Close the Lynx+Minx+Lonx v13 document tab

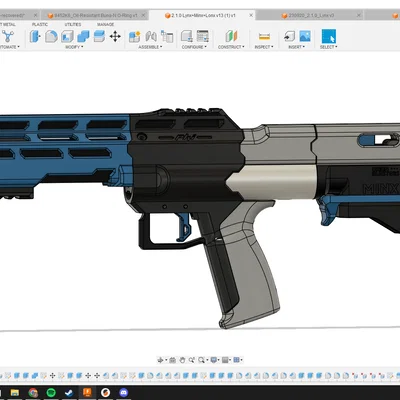(251, 15)
